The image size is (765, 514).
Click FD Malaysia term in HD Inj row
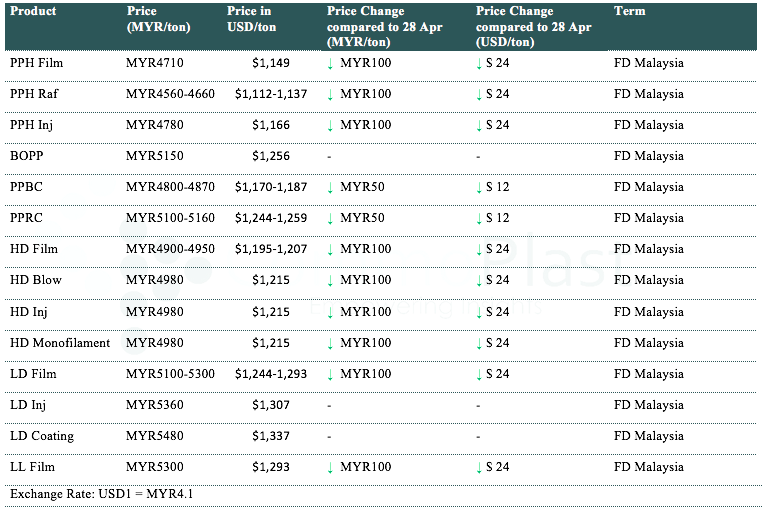[x=648, y=312]
